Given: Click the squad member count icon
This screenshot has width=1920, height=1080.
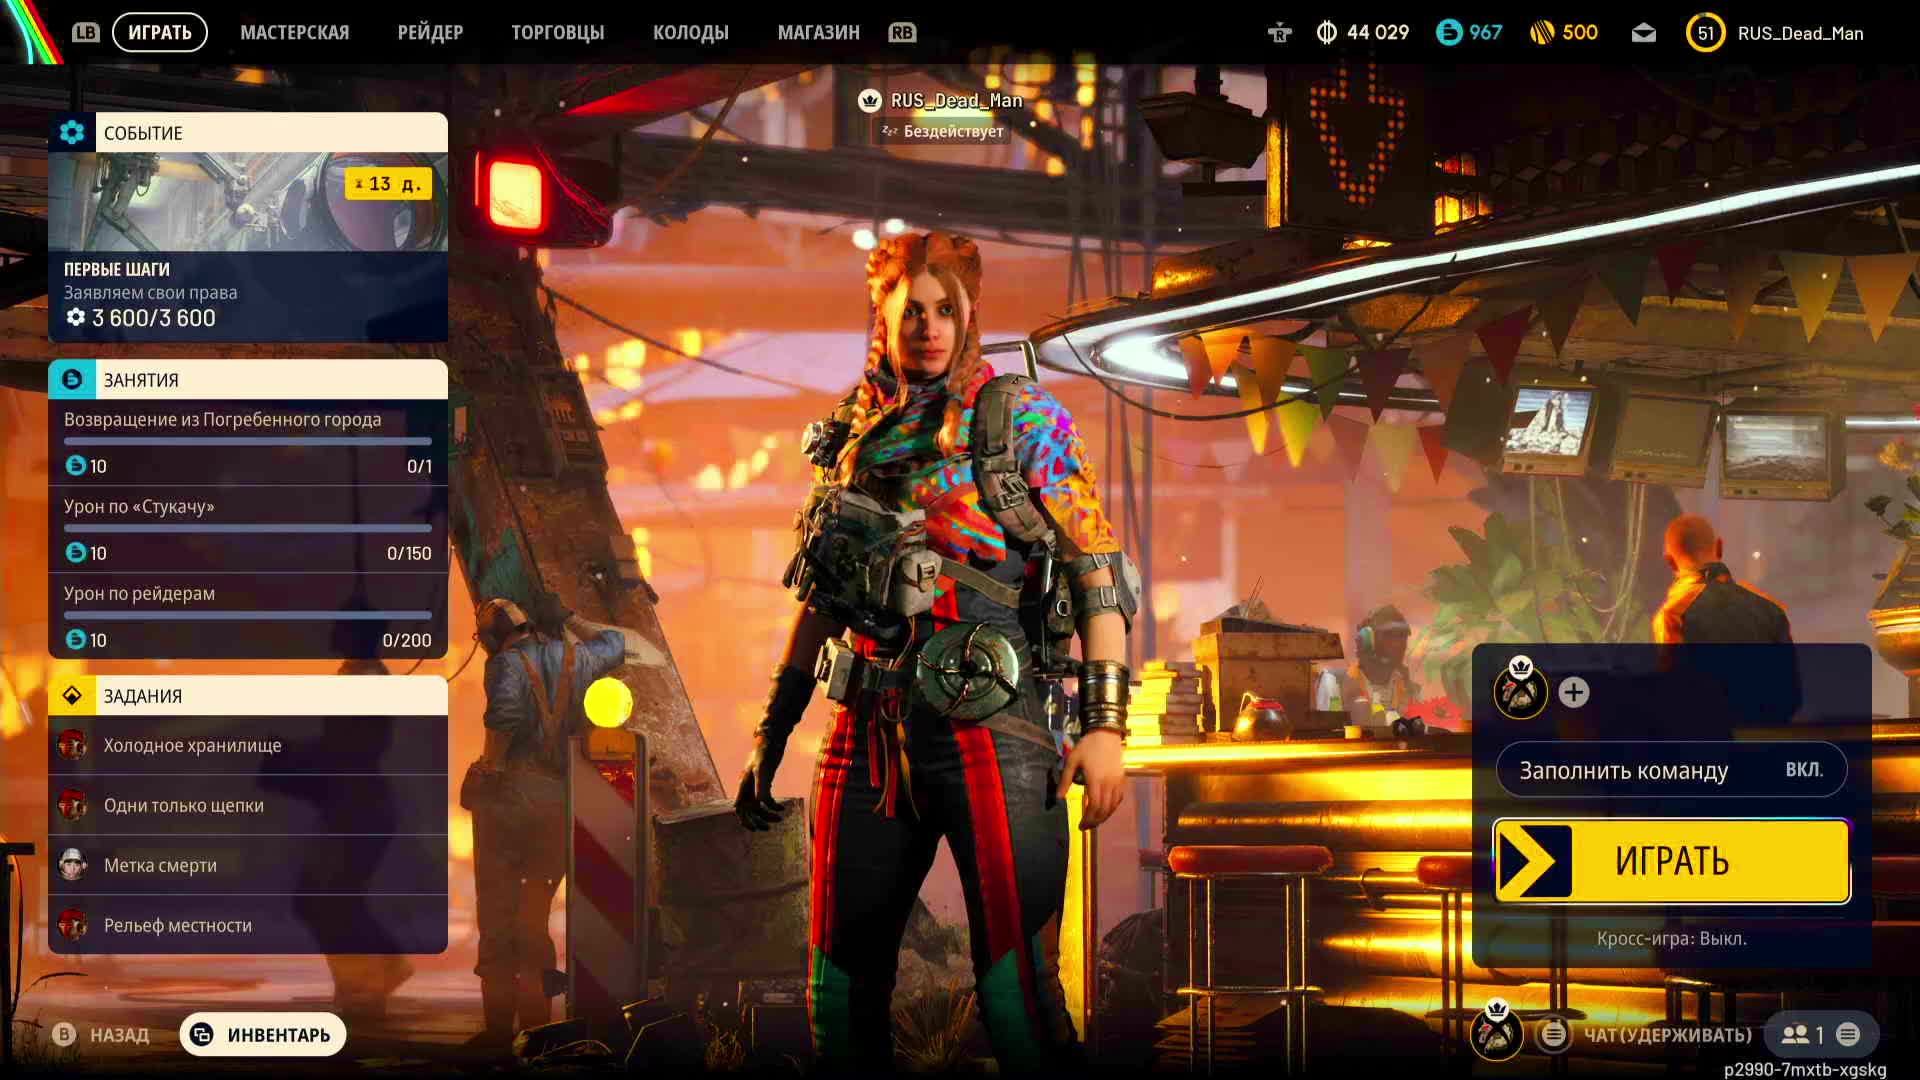Looking at the screenshot, I should 1796,1035.
